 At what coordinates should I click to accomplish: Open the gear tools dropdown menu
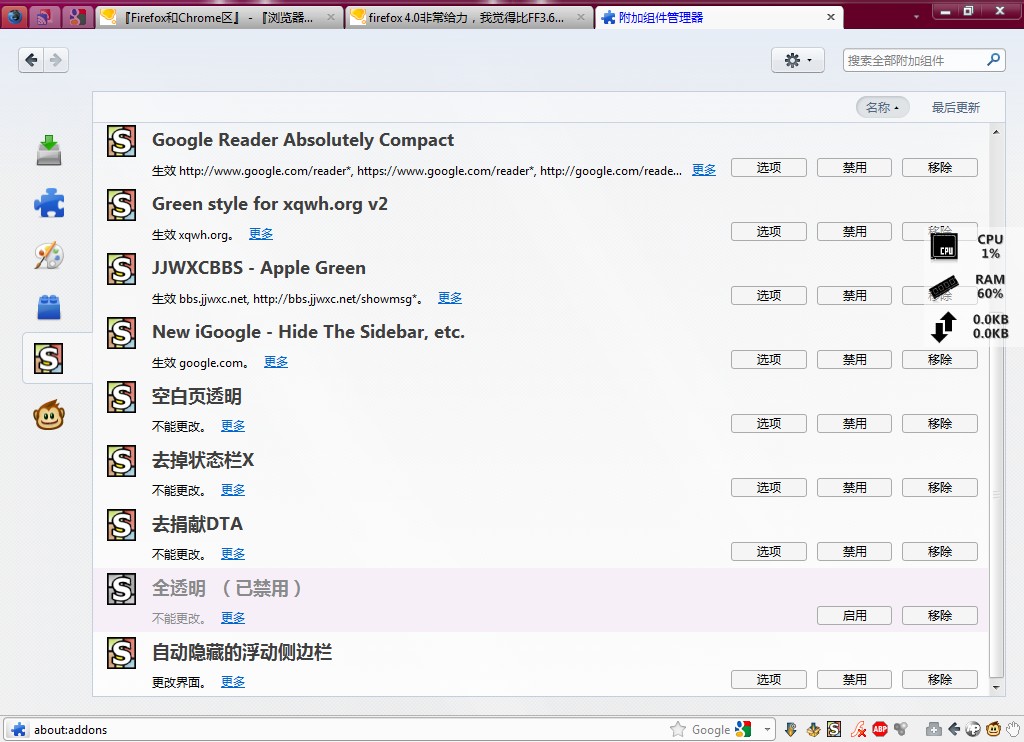click(x=797, y=60)
